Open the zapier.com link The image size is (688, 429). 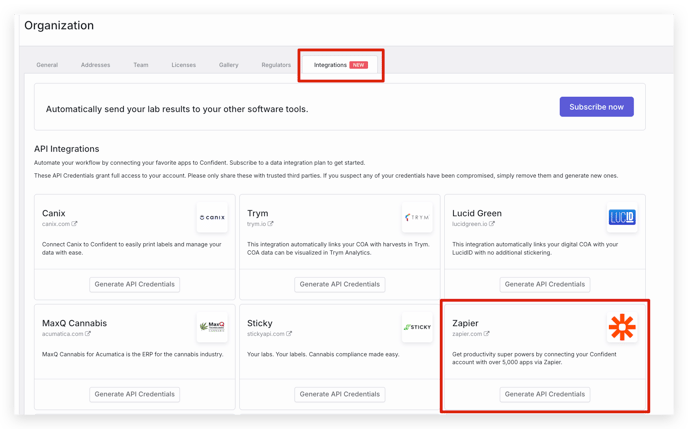coord(470,334)
